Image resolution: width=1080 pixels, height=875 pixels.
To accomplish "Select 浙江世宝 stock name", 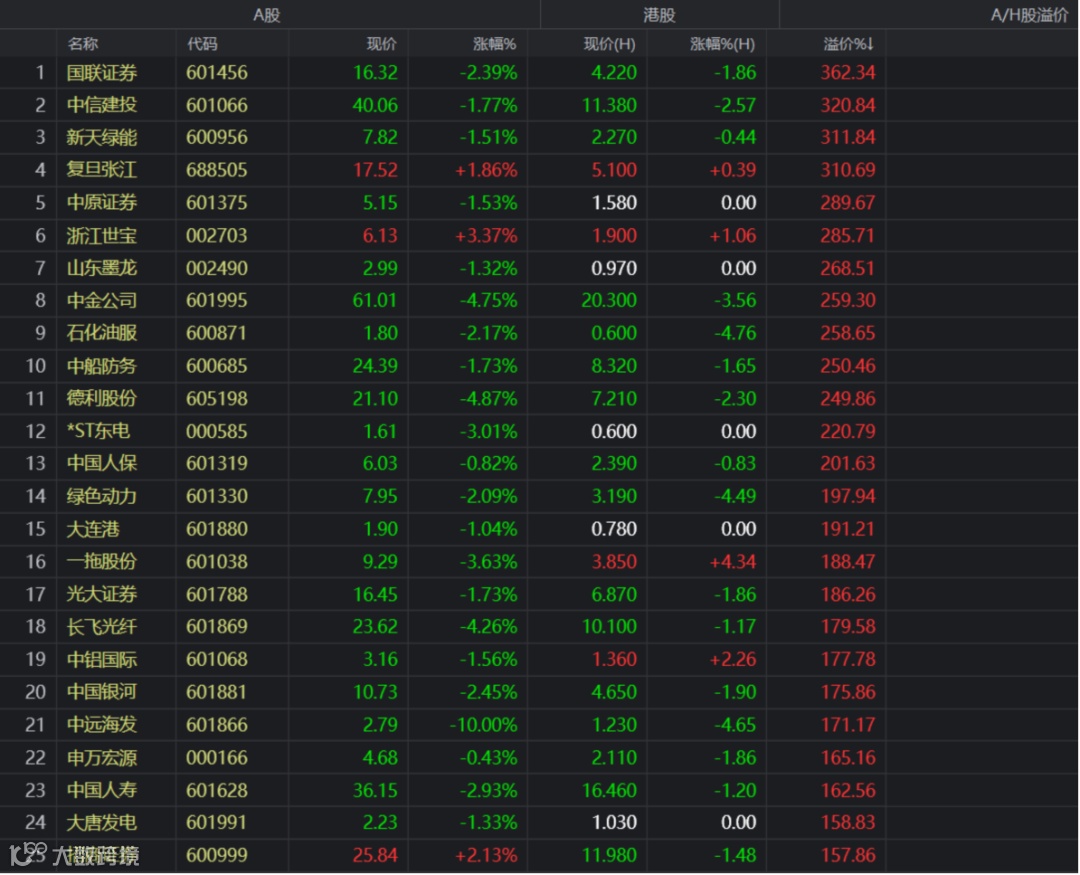I will click(101, 236).
